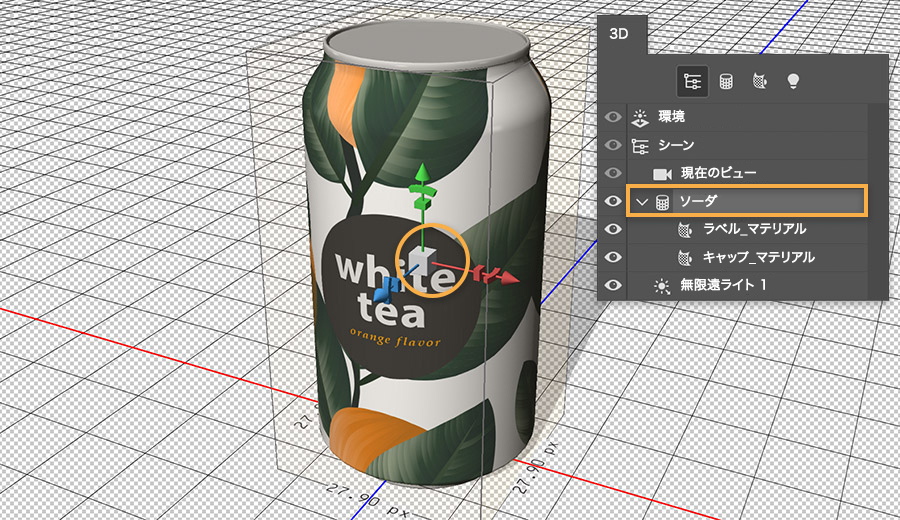
Task: Filter by materials icon
Action: click(x=759, y=82)
